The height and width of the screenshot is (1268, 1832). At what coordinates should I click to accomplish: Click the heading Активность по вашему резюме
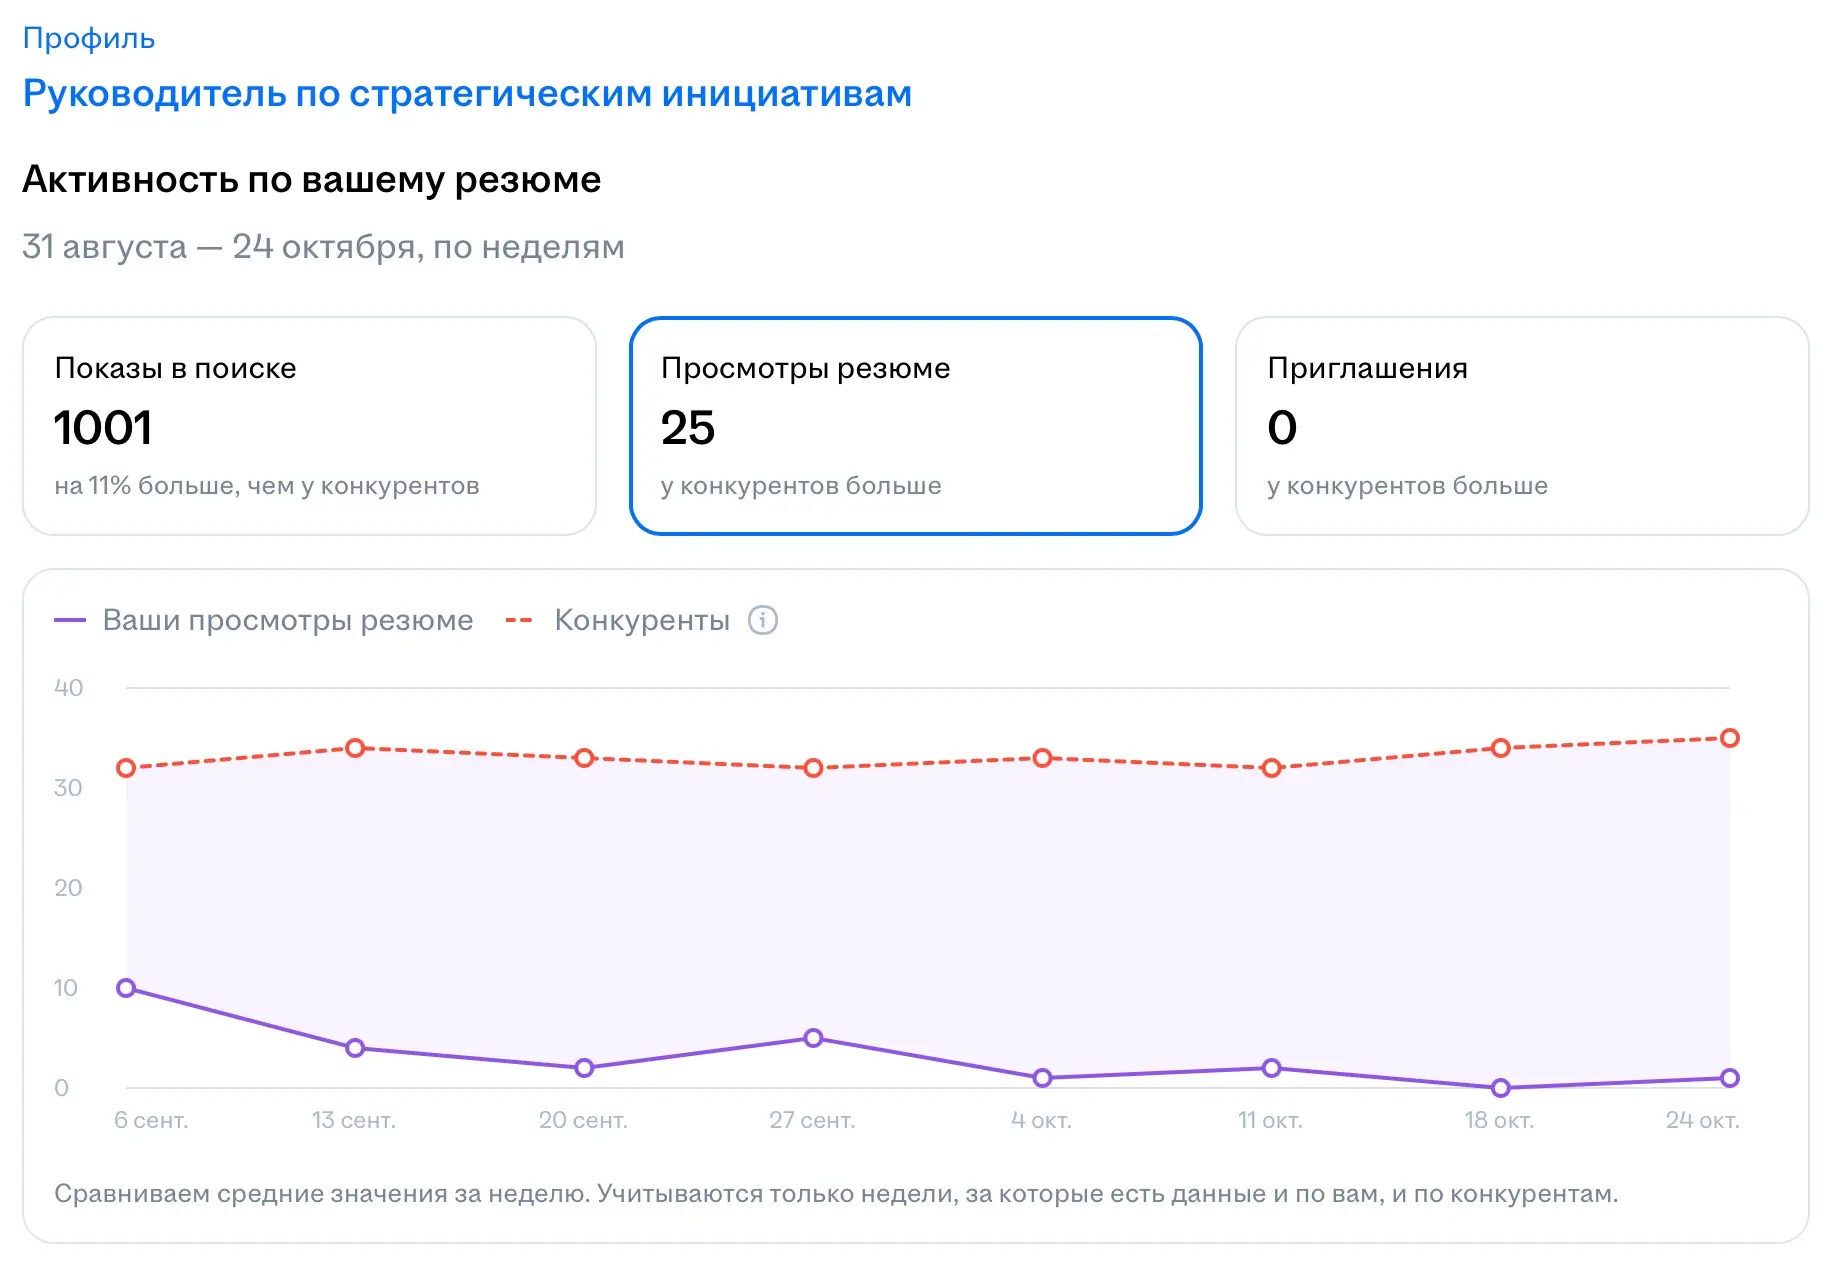tap(312, 180)
